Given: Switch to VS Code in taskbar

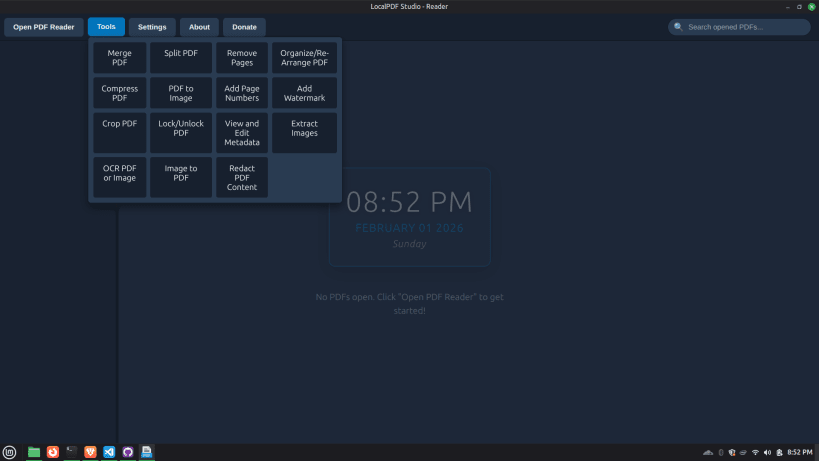Looking at the screenshot, I should 109,452.
